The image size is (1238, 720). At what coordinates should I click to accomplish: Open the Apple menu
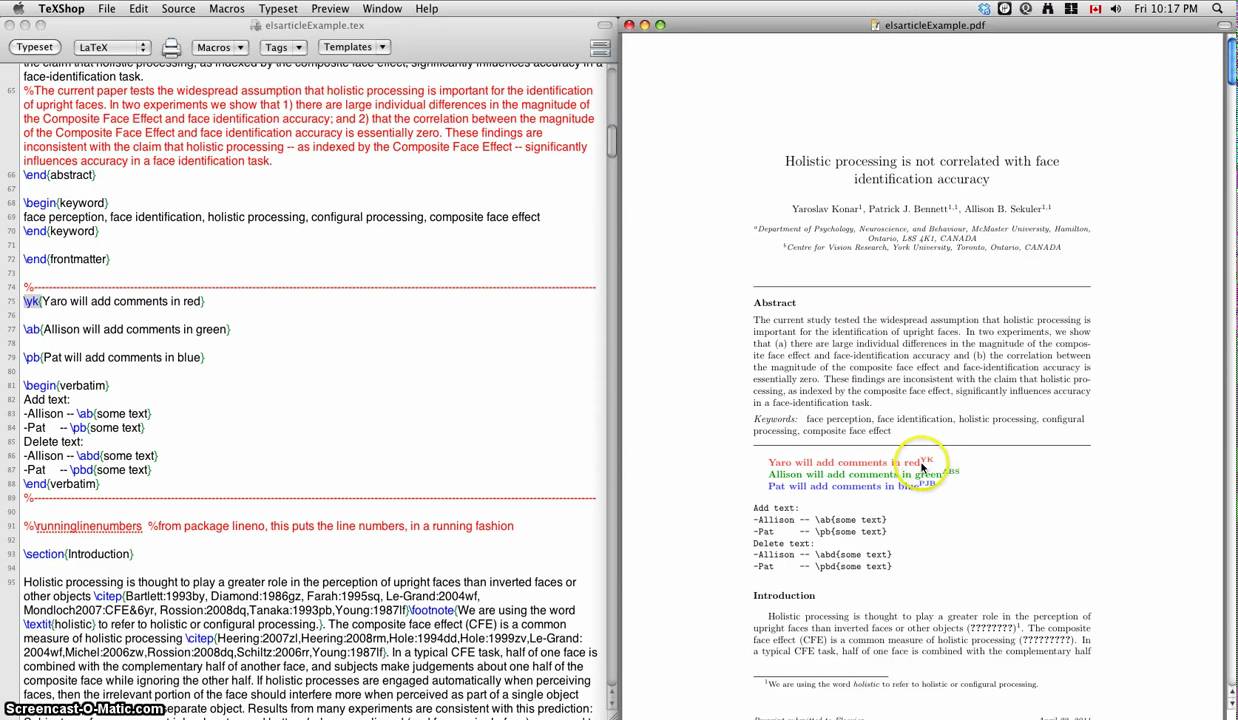point(18,9)
